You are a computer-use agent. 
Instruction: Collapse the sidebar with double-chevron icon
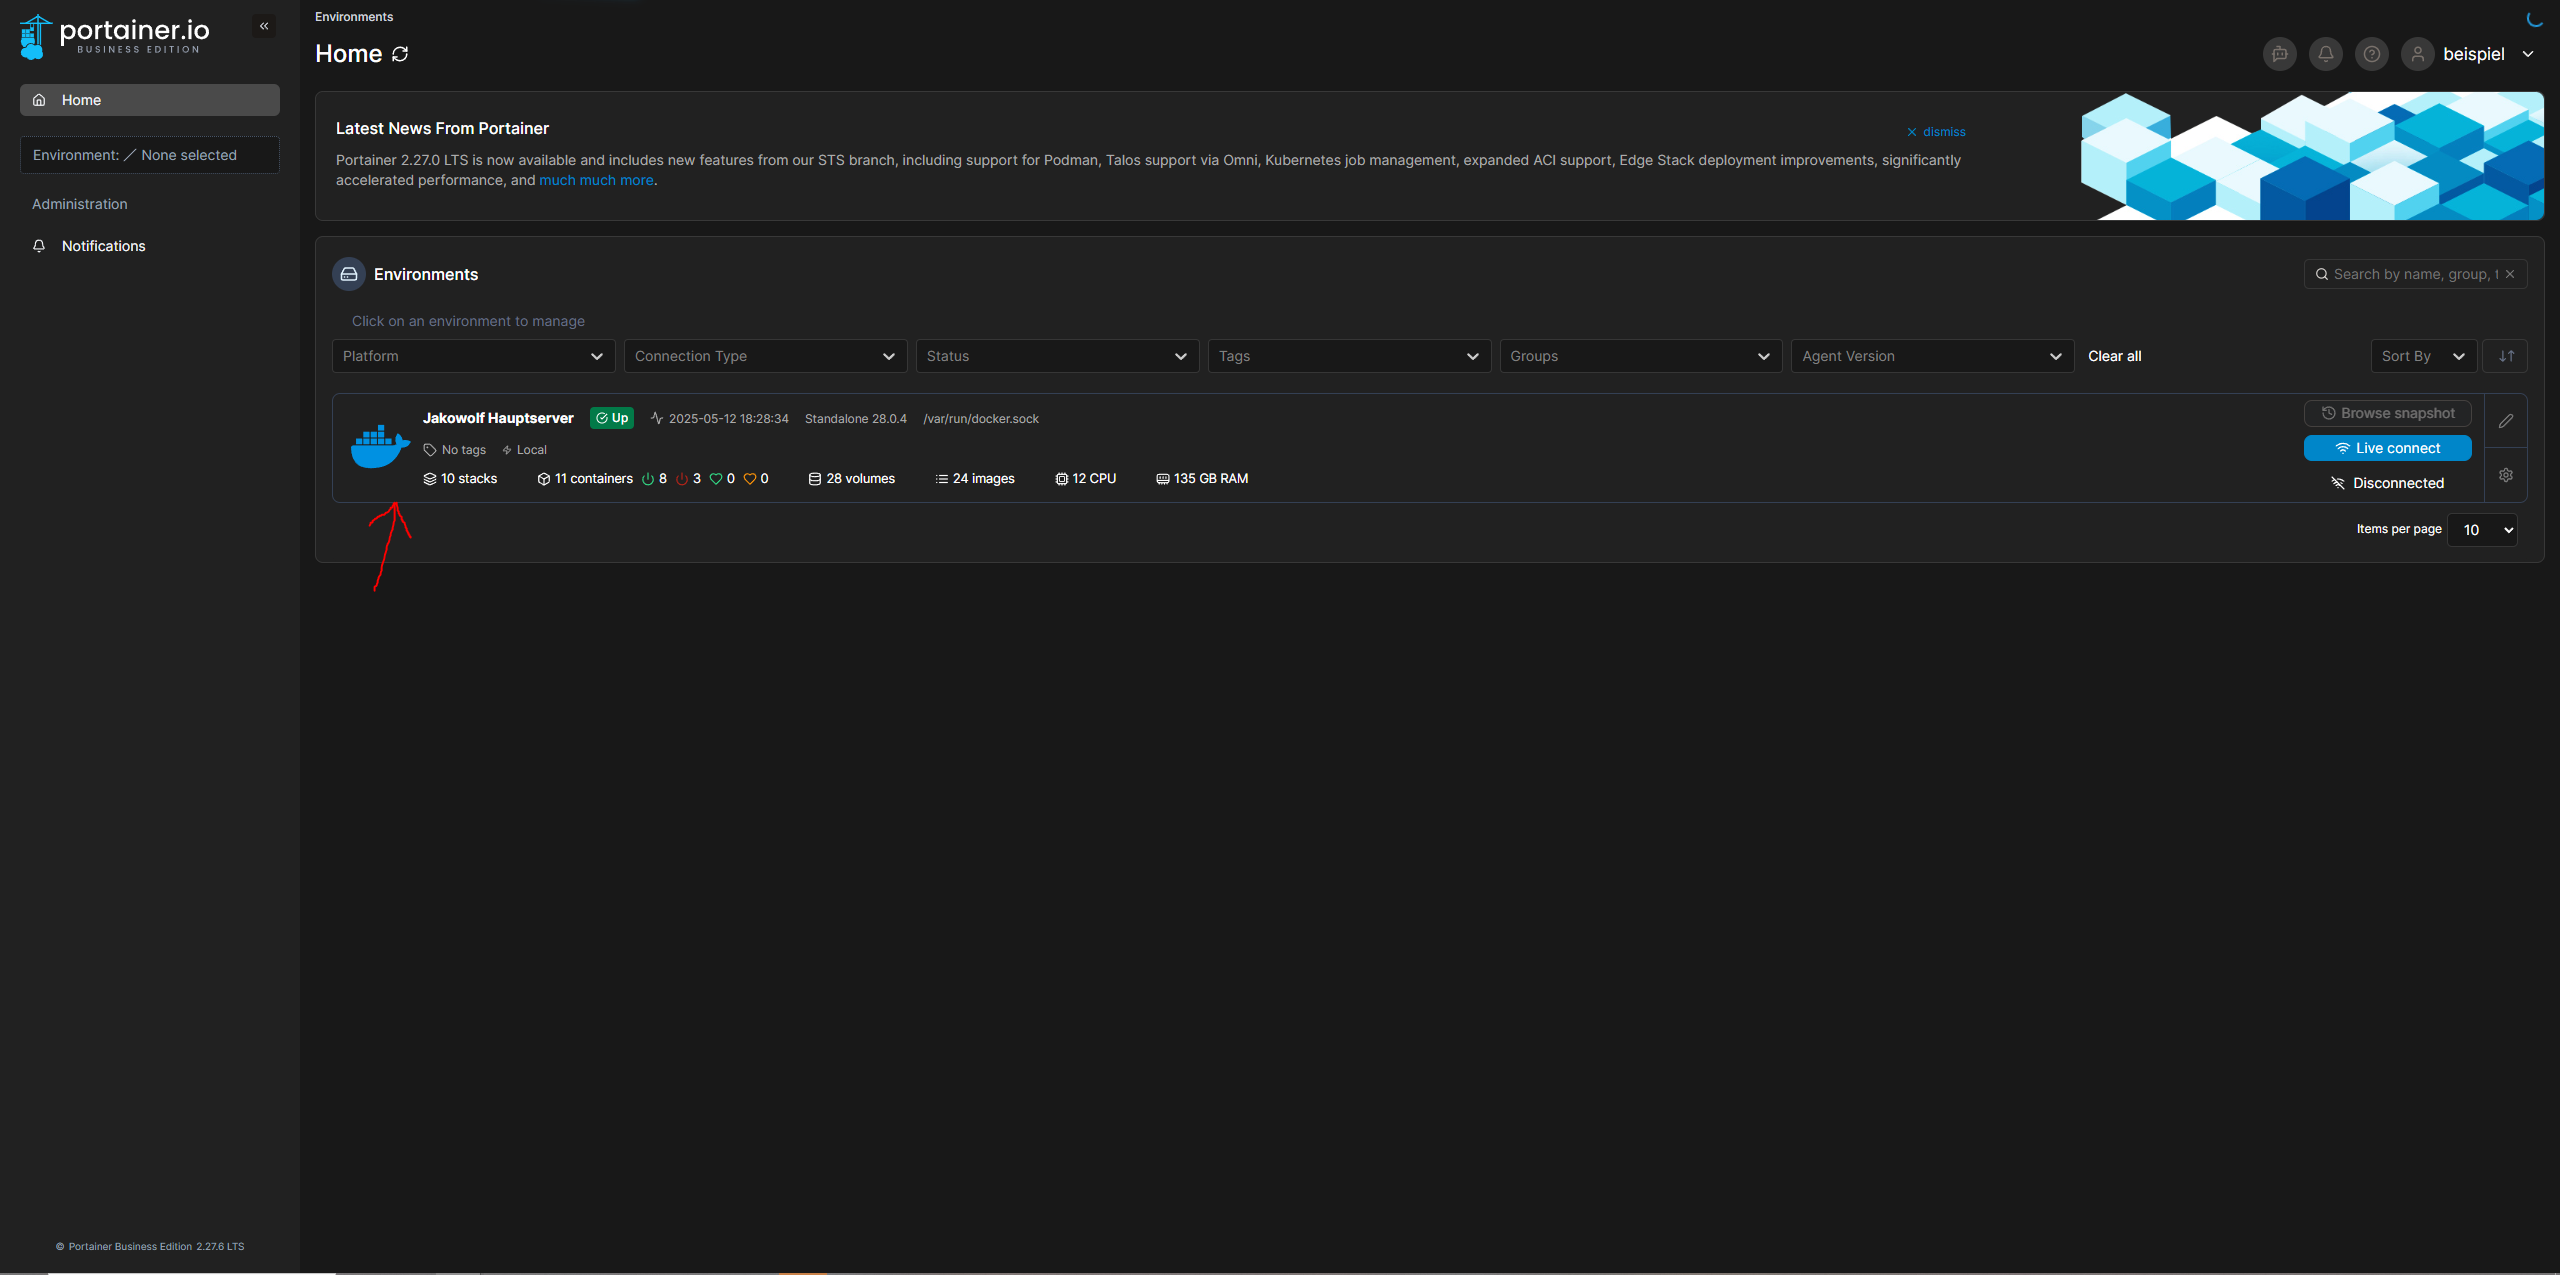click(x=264, y=26)
